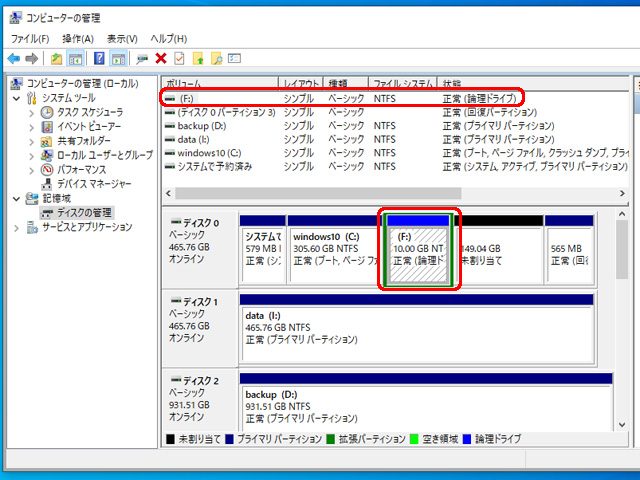Select the システムで予約済み volume row
This screenshot has height=480, width=640.
(396, 166)
